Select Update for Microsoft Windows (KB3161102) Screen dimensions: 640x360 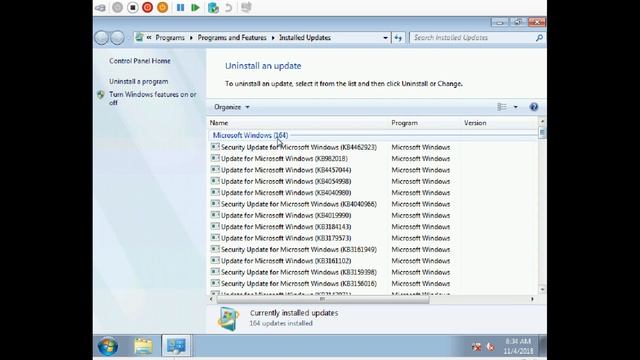point(286,261)
